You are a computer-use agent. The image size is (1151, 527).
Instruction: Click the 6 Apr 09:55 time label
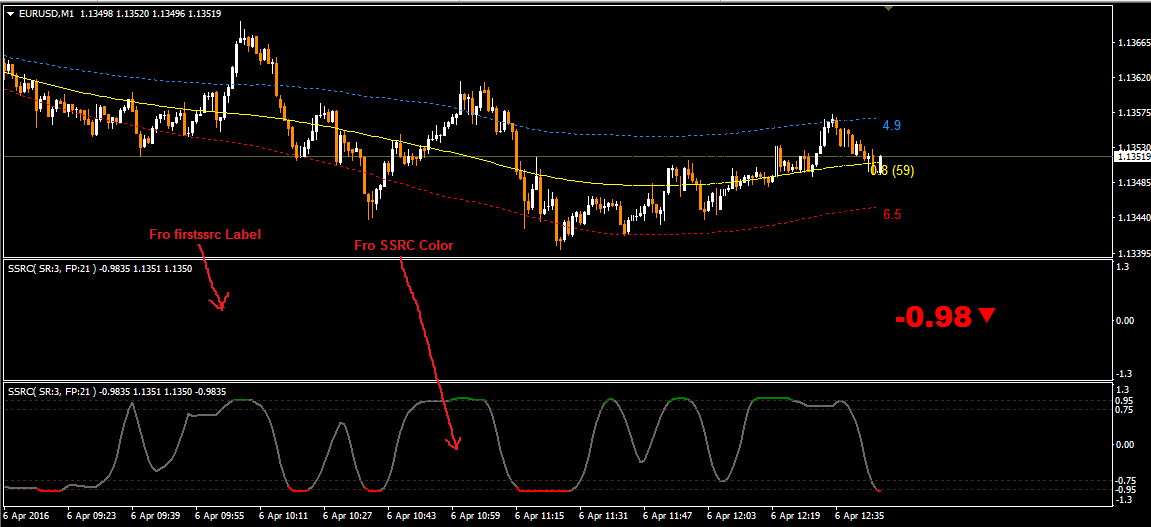tap(218, 516)
